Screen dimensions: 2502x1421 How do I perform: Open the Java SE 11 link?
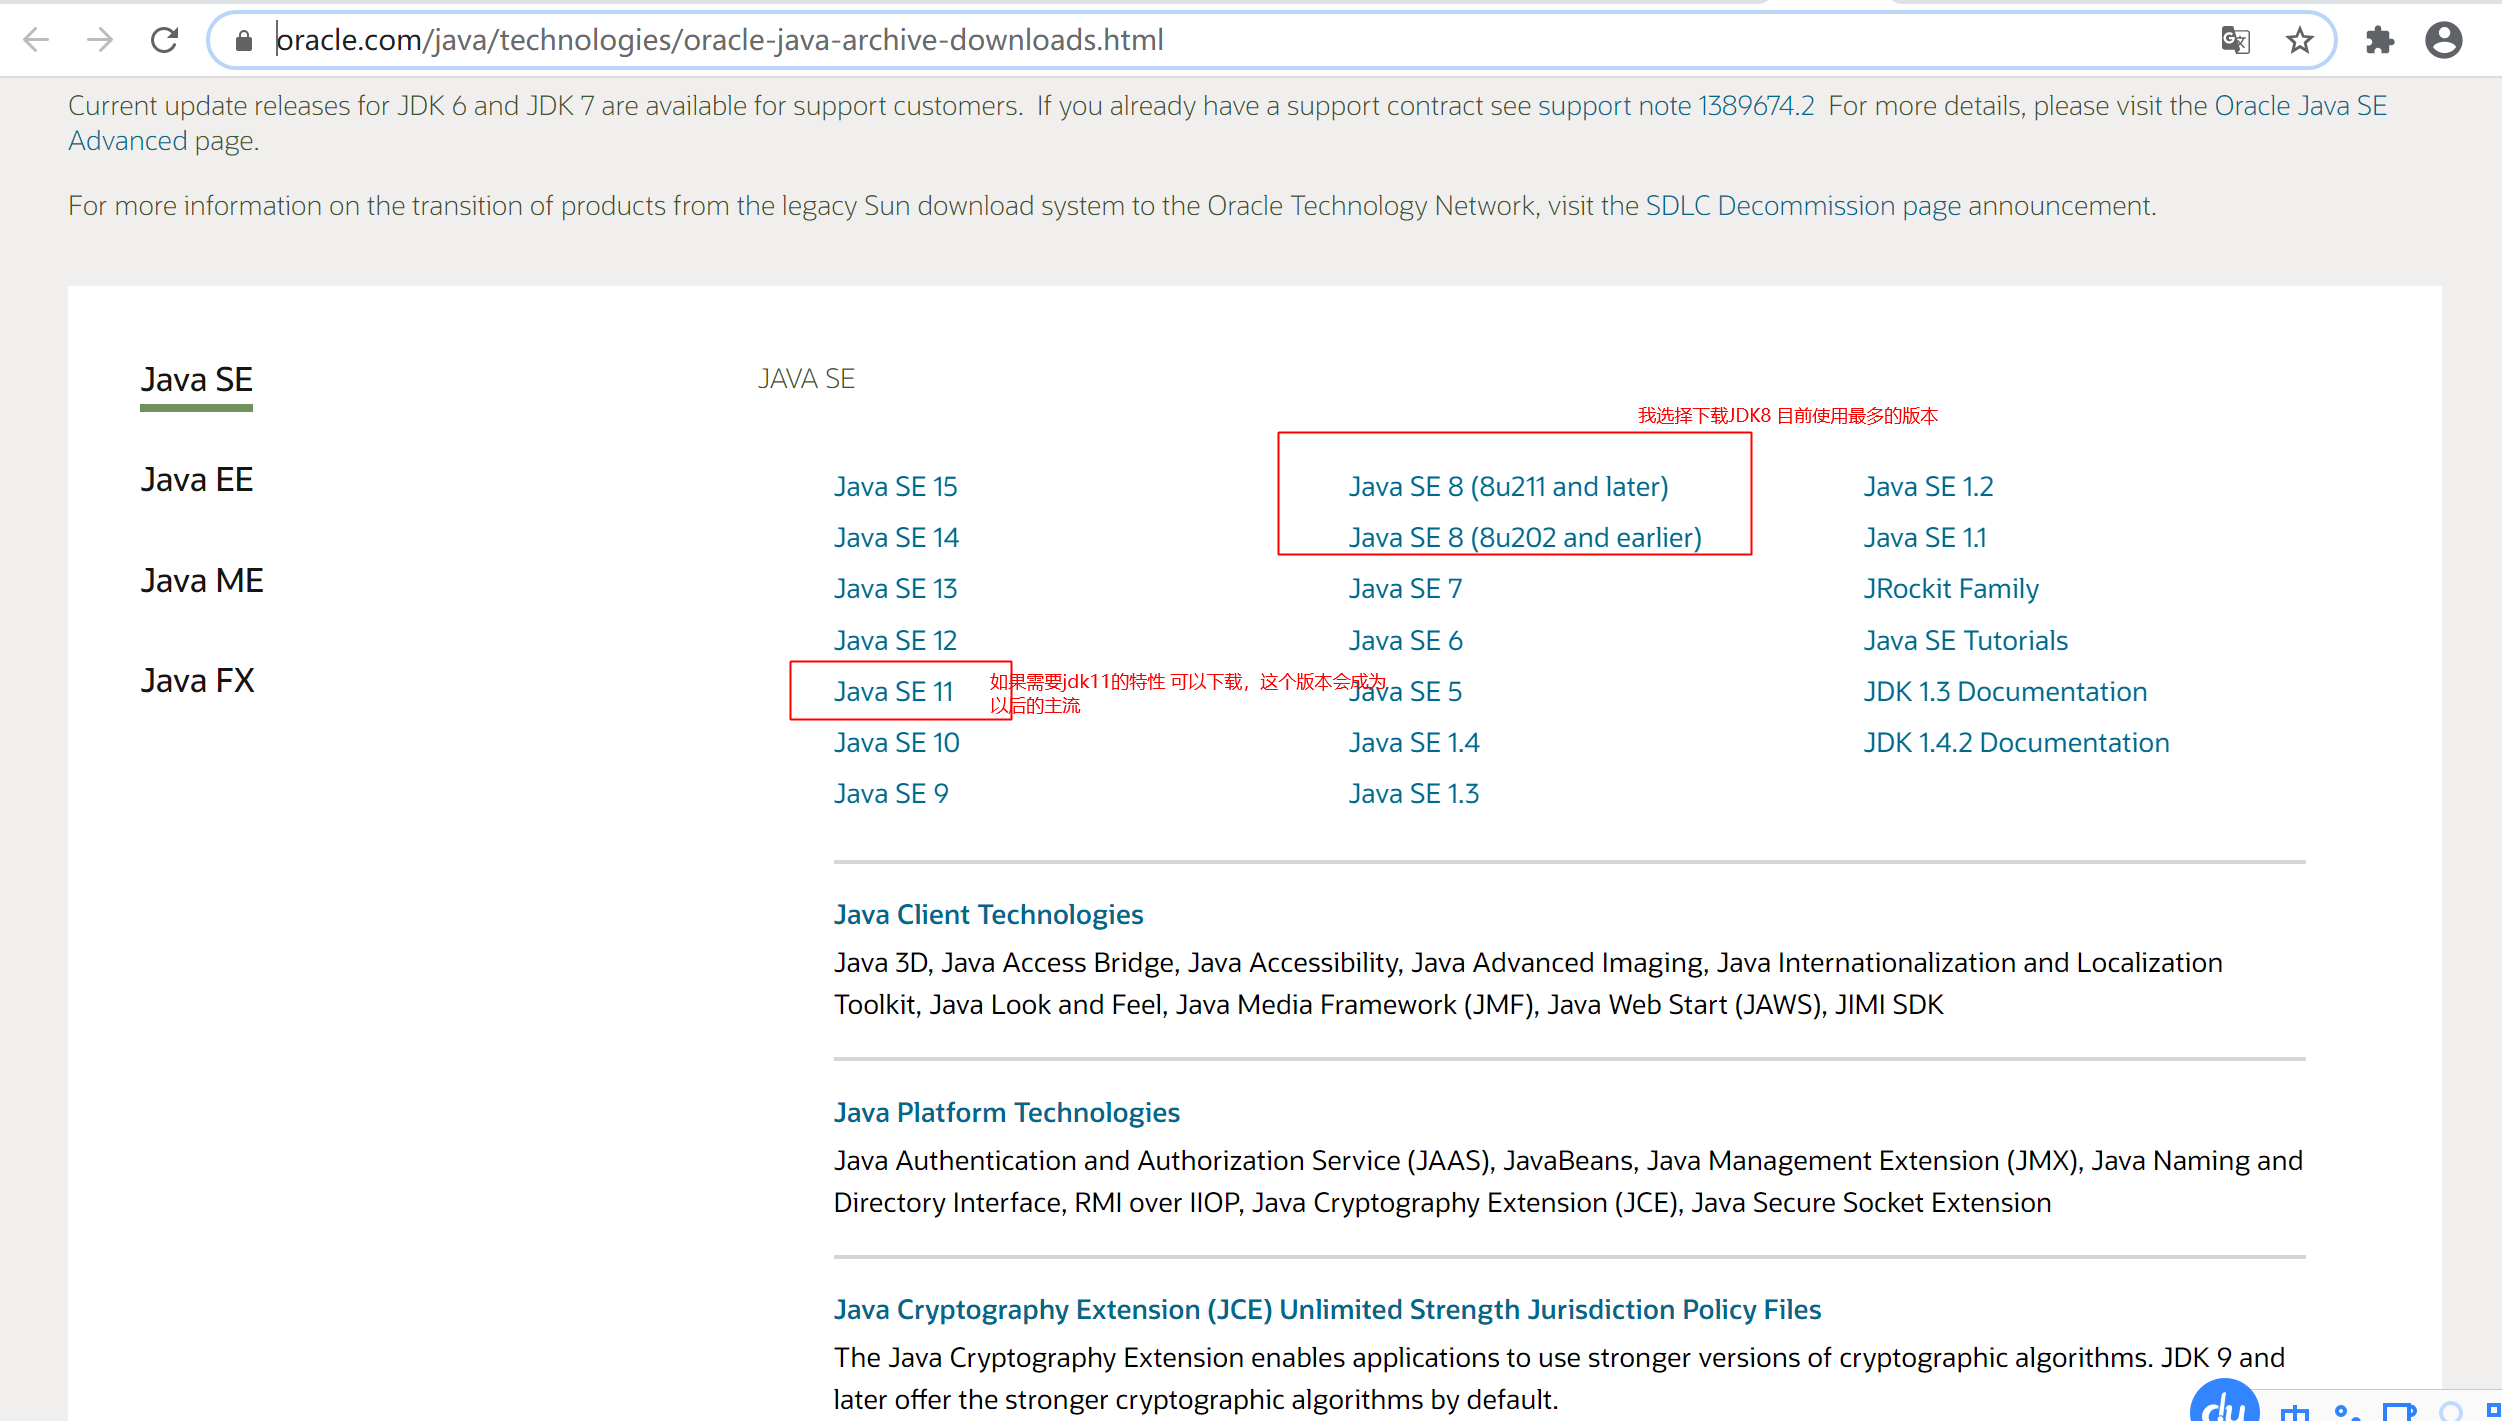point(893,692)
